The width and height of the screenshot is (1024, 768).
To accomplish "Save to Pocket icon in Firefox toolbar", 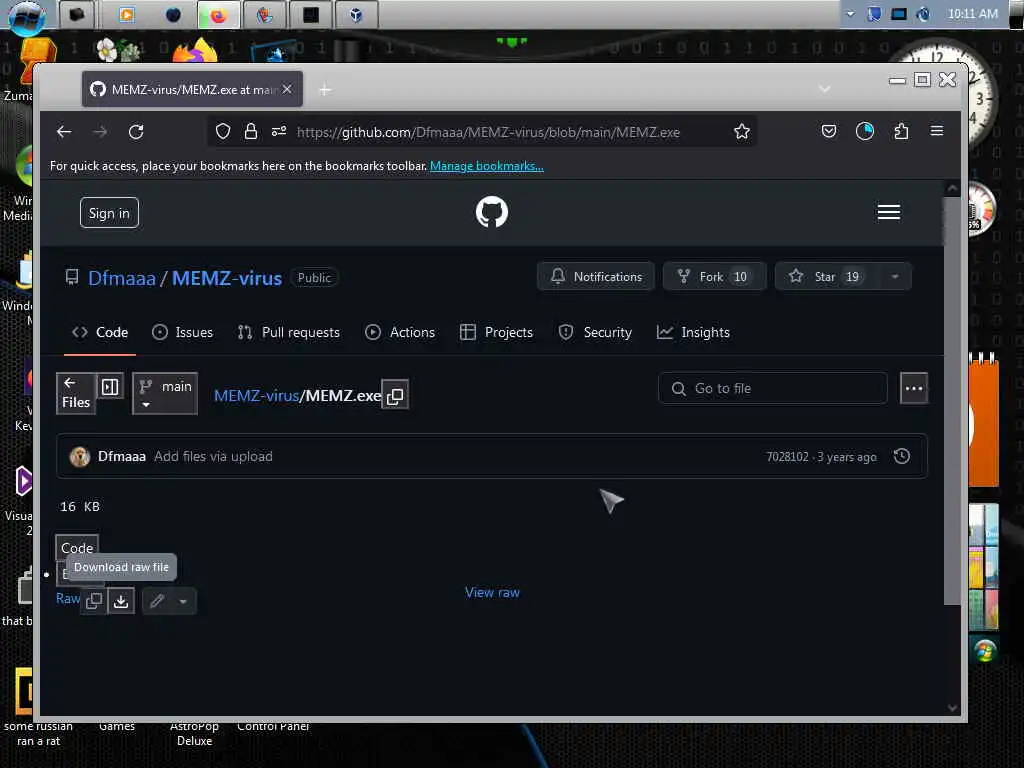I will point(829,132).
